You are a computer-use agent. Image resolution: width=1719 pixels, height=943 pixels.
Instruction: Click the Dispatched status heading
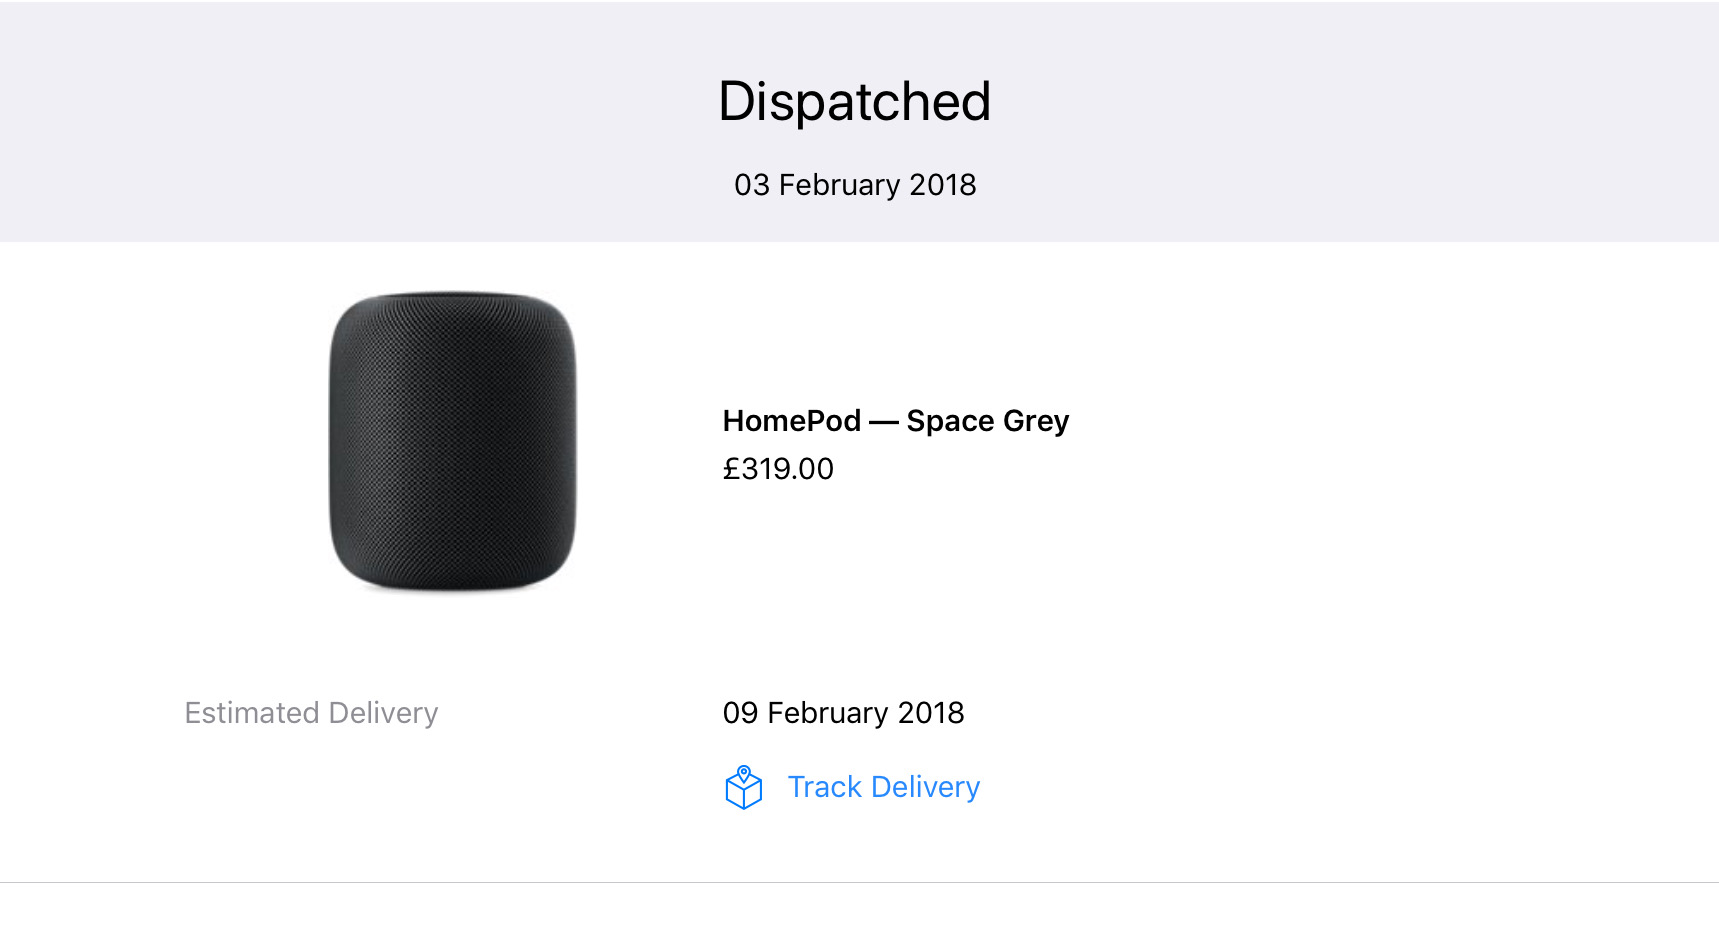(855, 101)
